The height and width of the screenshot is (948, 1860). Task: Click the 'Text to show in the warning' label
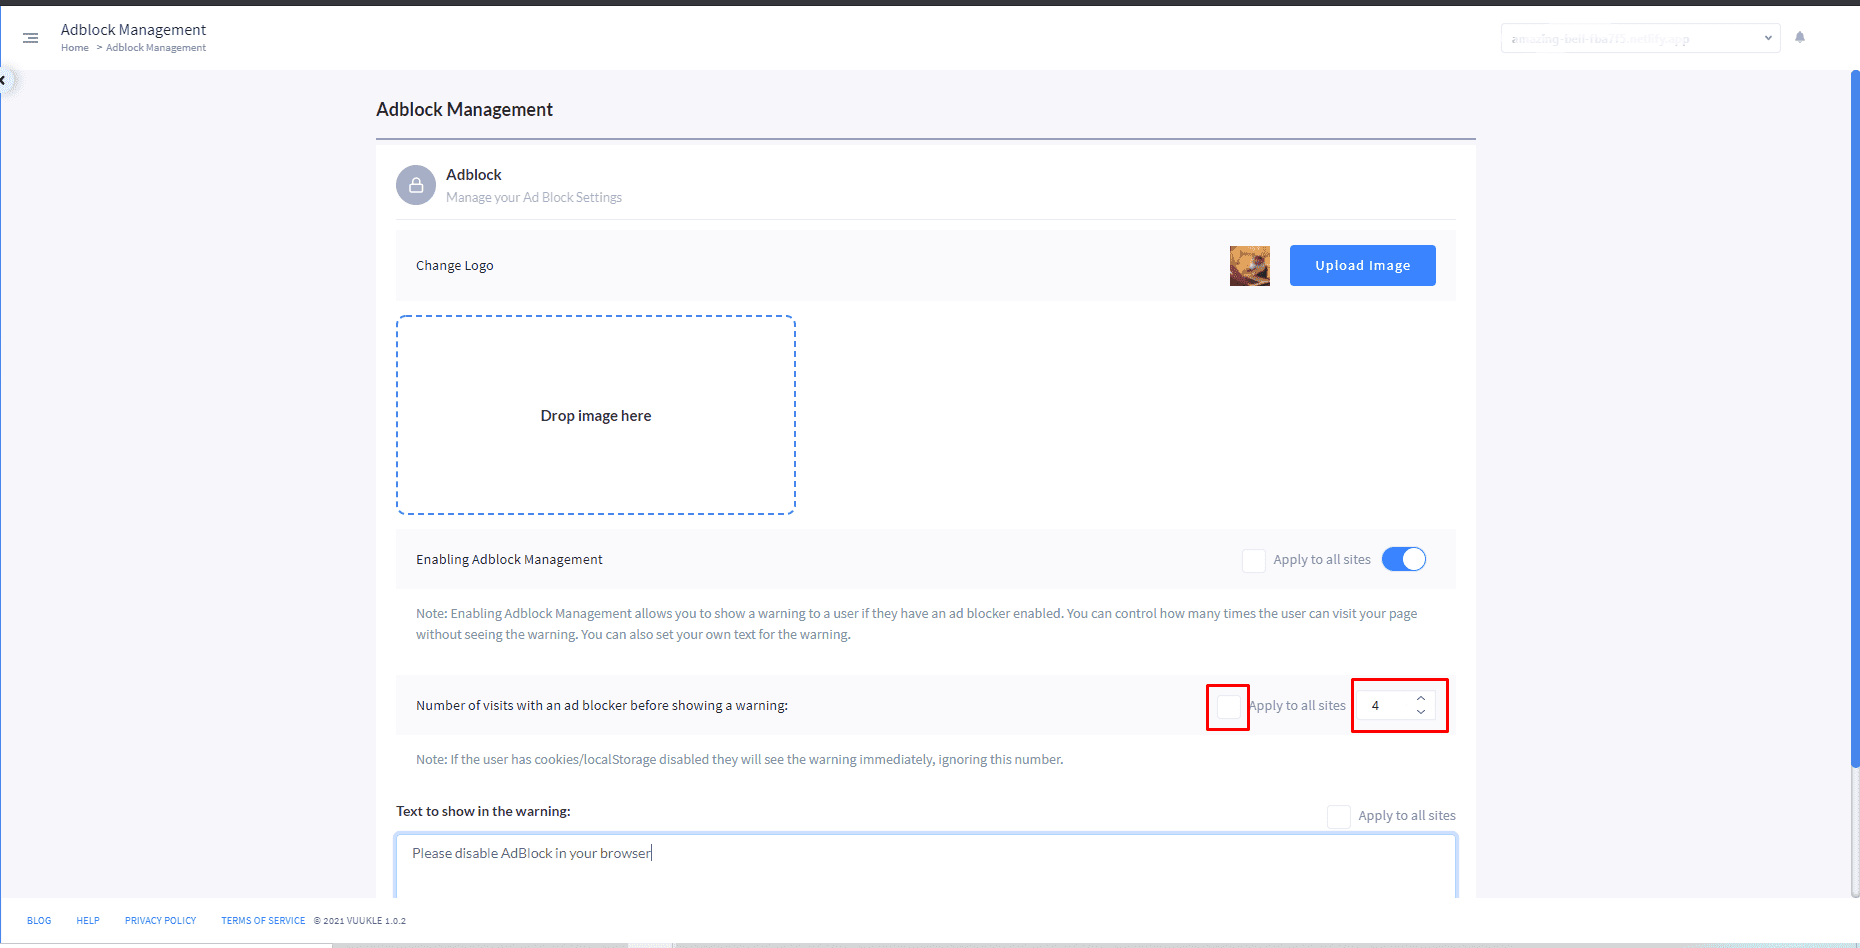(483, 811)
